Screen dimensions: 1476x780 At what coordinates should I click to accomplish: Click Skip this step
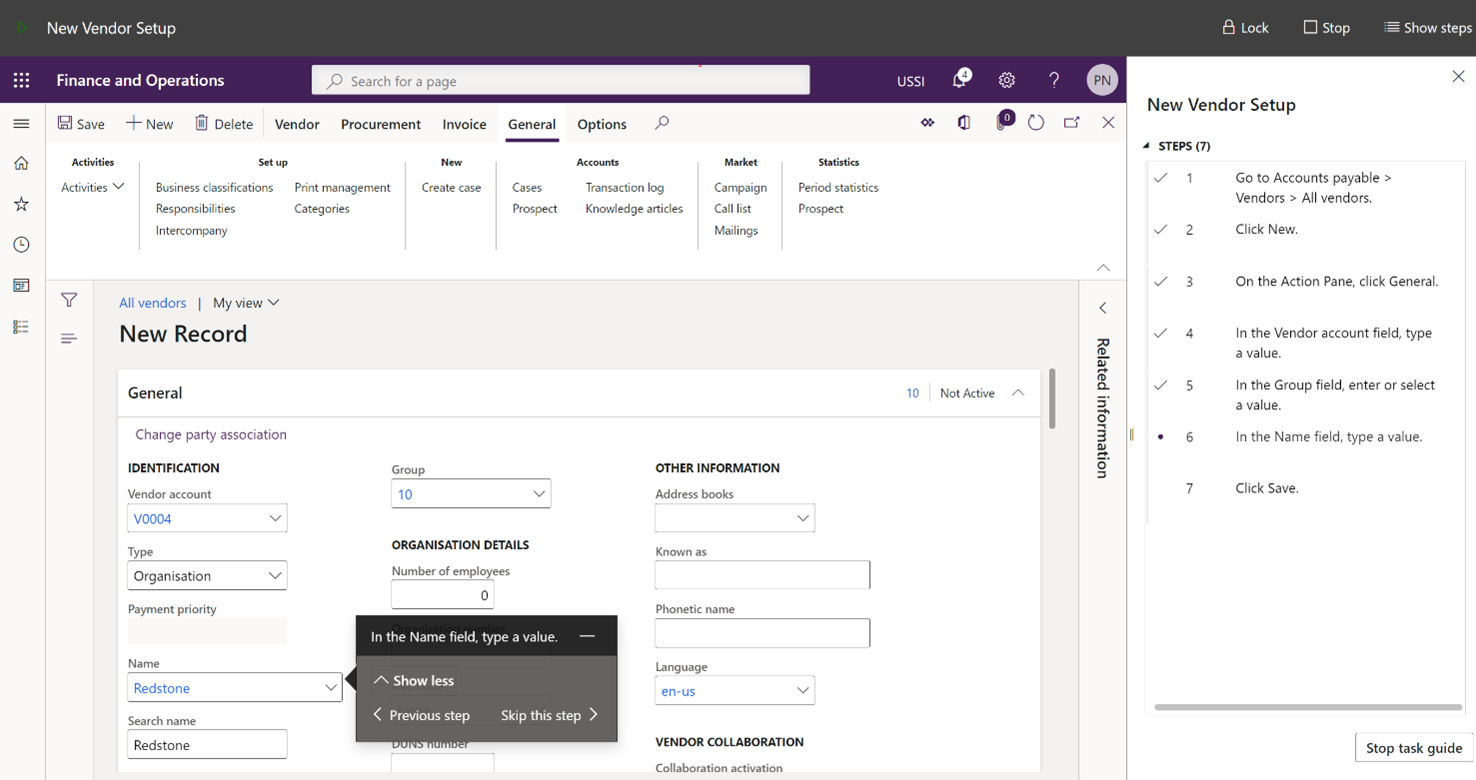[x=550, y=715]
